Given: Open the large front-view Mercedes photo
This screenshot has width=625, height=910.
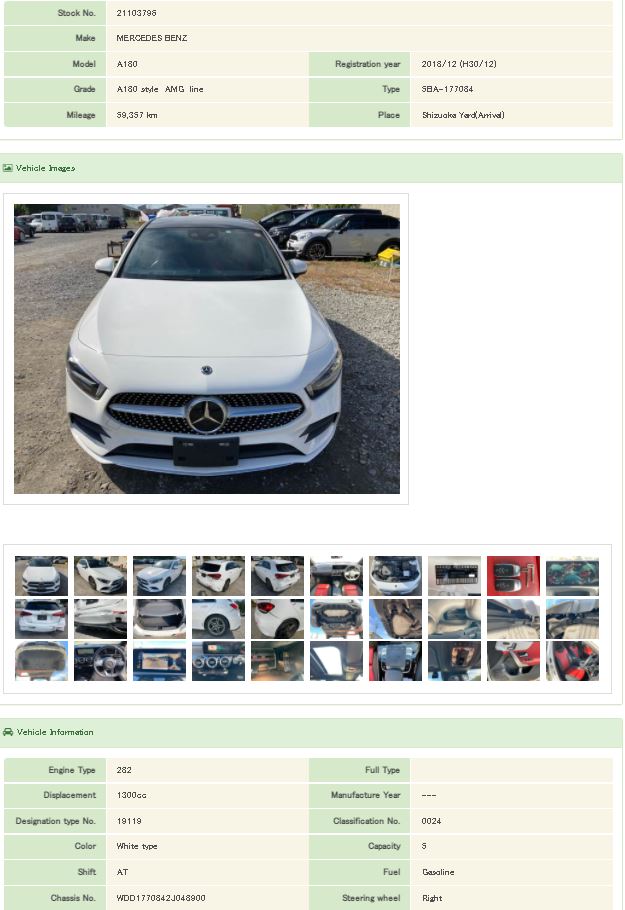Looking at the screenshot, I should tap(207, 349).
